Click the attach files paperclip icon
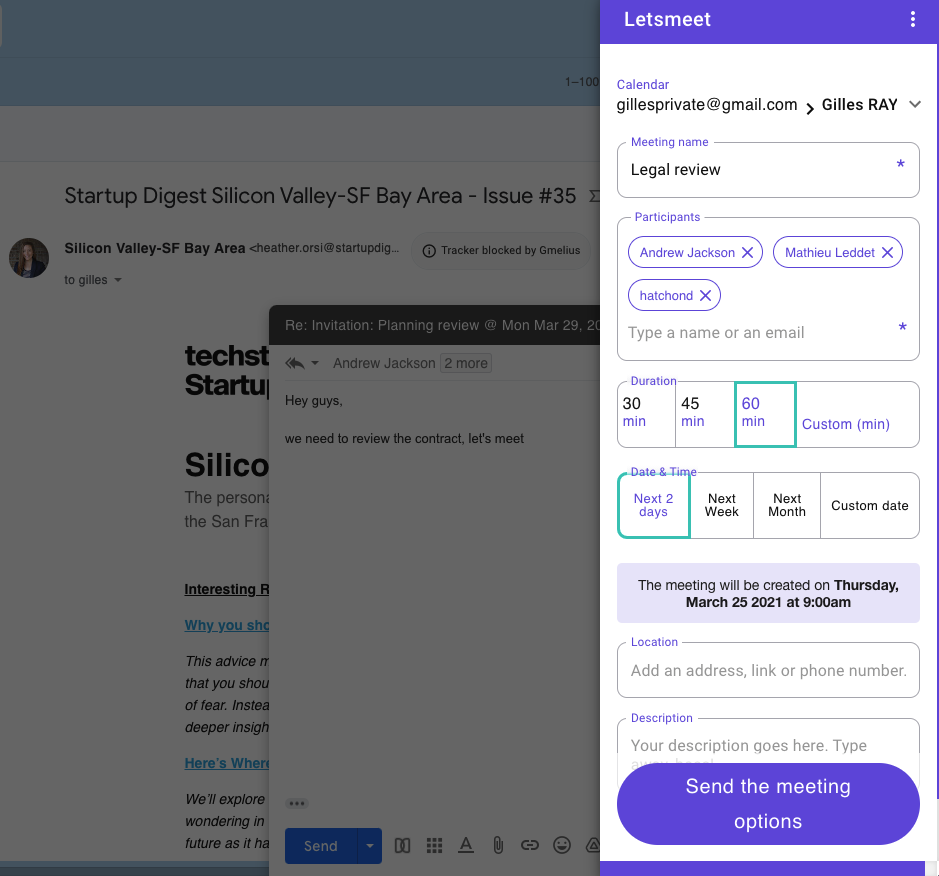The width and height of the screenshot is (939, 876). point(498,846)
